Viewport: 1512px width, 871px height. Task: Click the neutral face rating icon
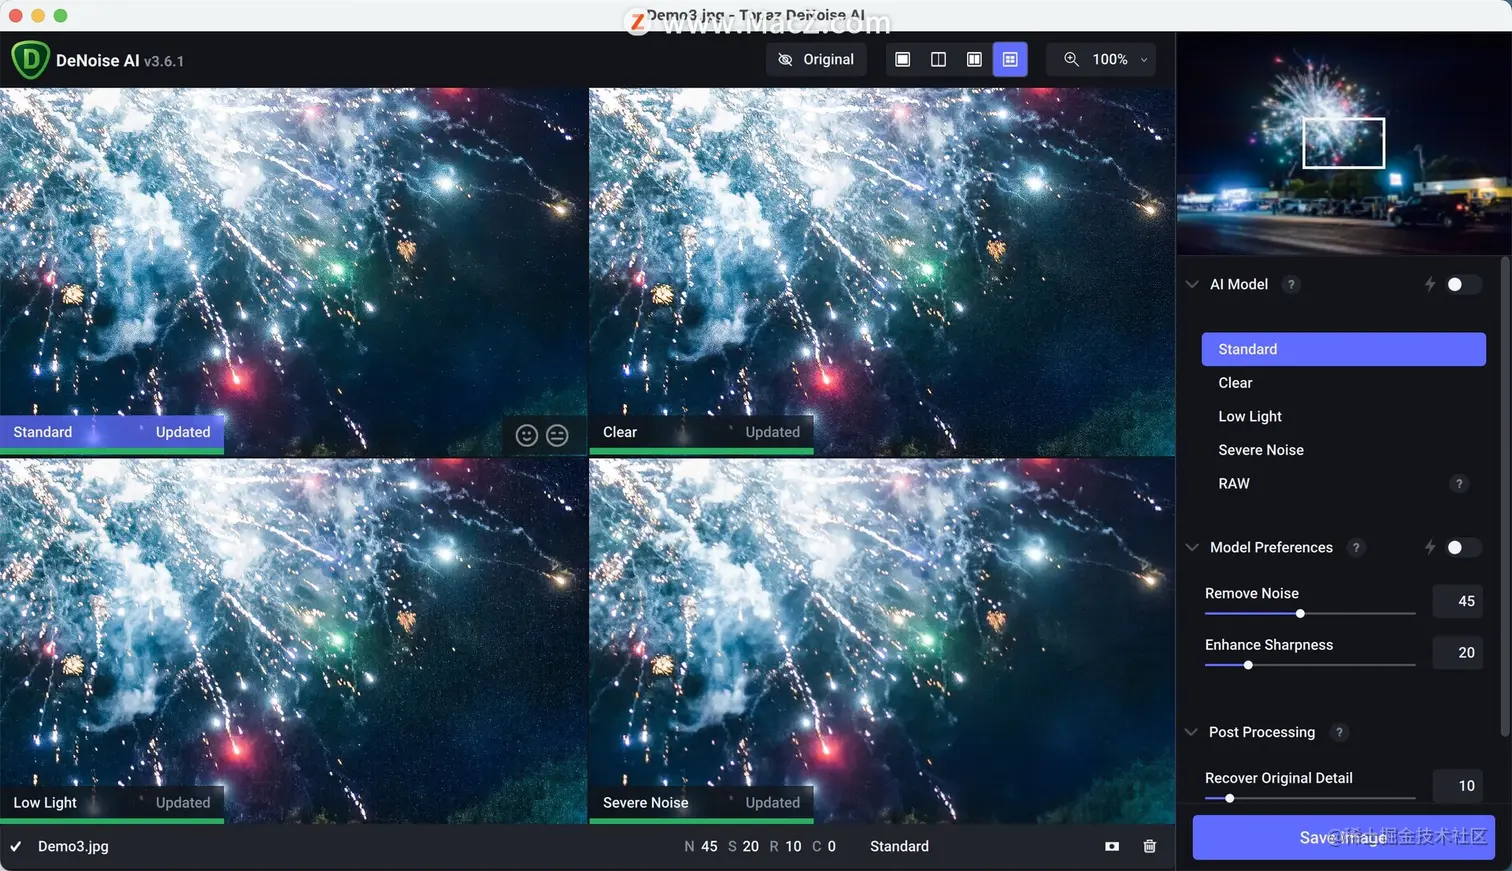pos(557,435)
